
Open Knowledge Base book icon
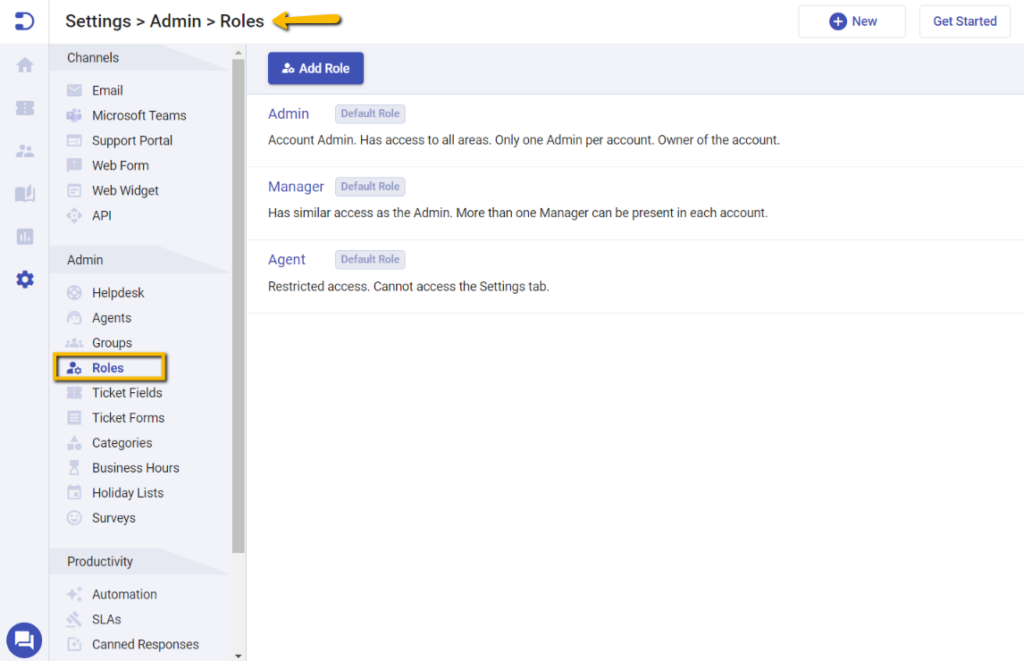coord(25,194)
